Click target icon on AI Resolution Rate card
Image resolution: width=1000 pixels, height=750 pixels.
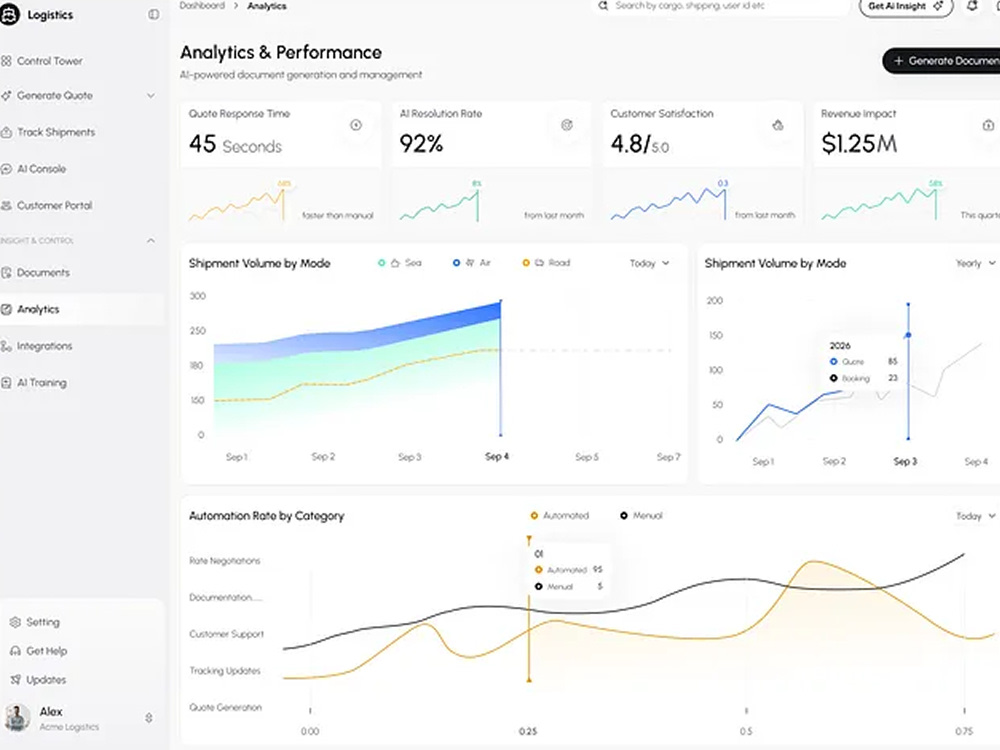click(x=567, y=125)
